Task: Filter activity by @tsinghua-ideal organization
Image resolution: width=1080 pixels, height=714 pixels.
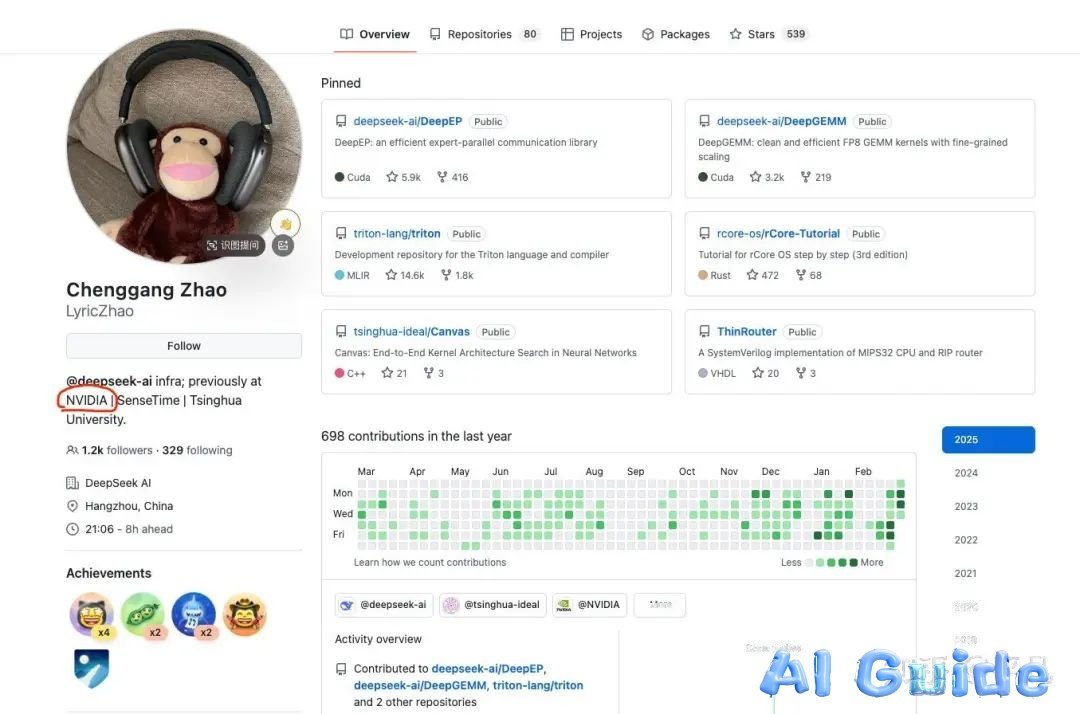Action: pos(493,605)
